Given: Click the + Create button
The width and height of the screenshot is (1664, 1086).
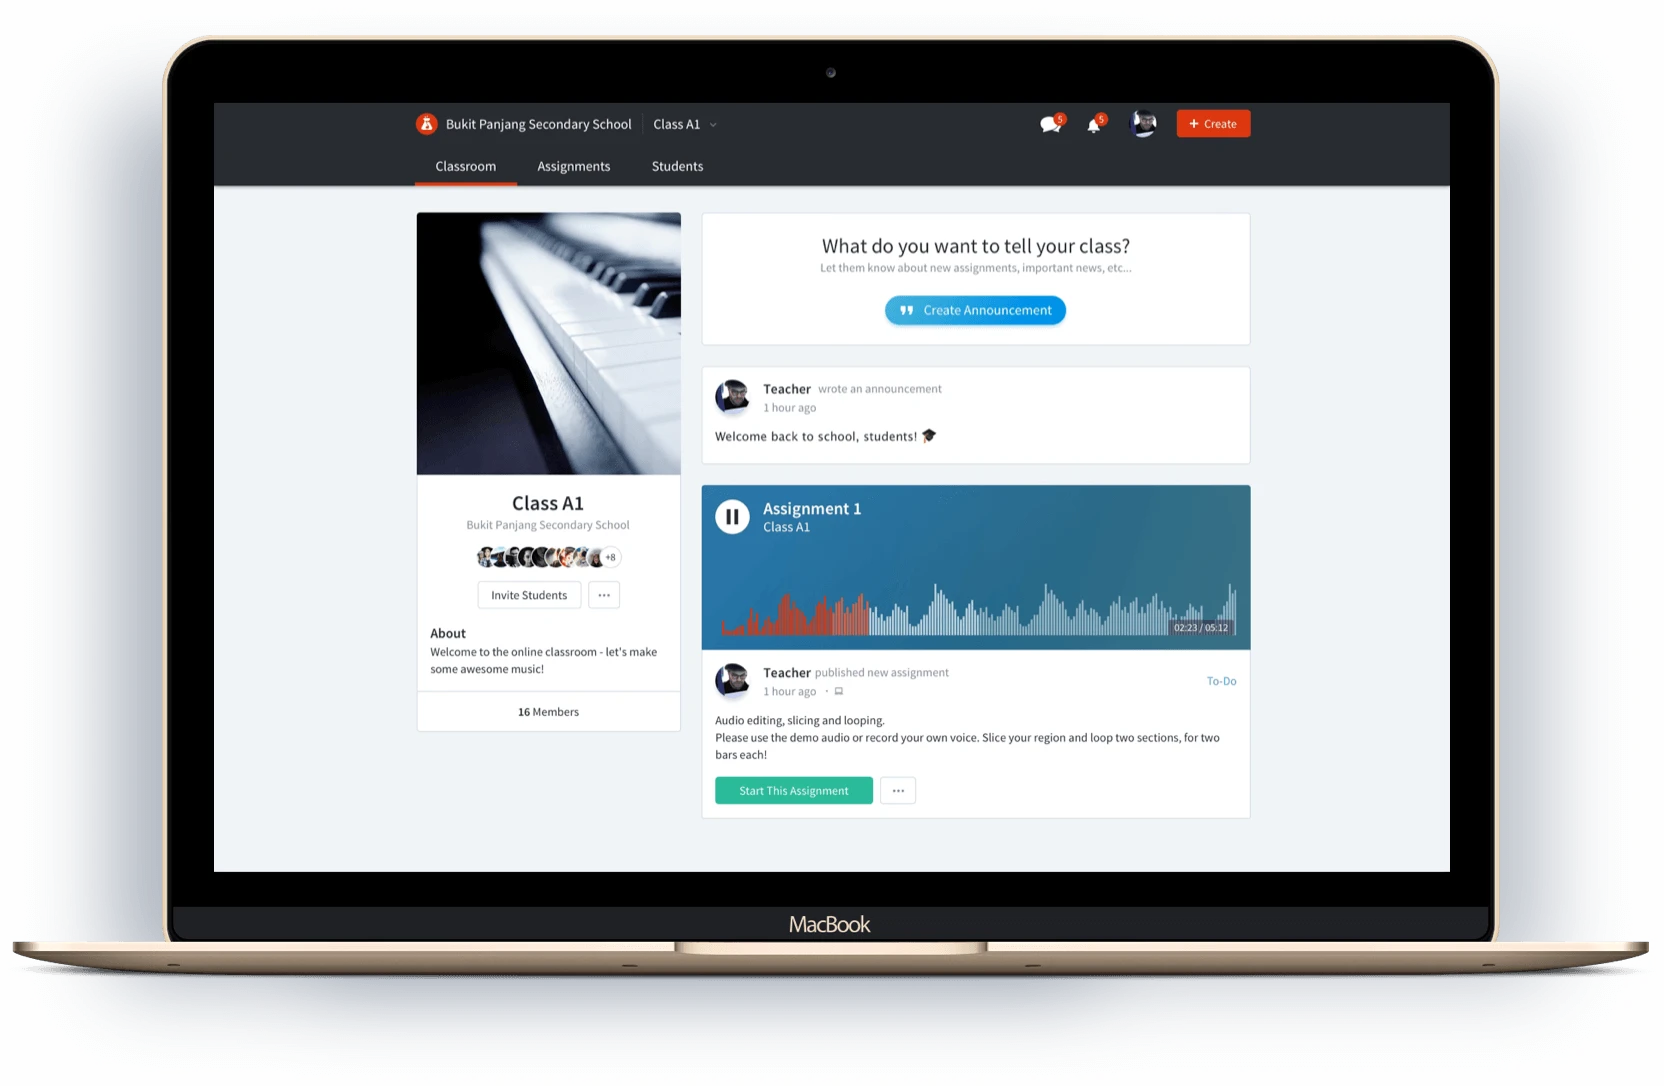Looking at the screenshot, I should [x=1212, y=123].
